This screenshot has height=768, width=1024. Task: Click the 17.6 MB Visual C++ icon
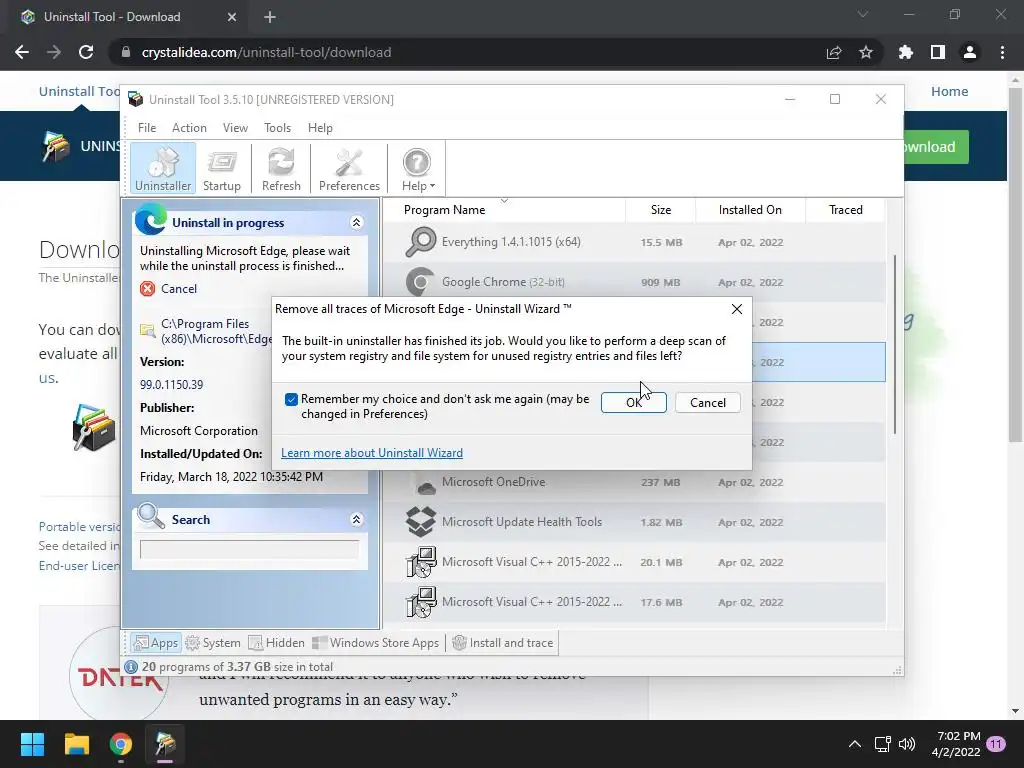[421, 602]
